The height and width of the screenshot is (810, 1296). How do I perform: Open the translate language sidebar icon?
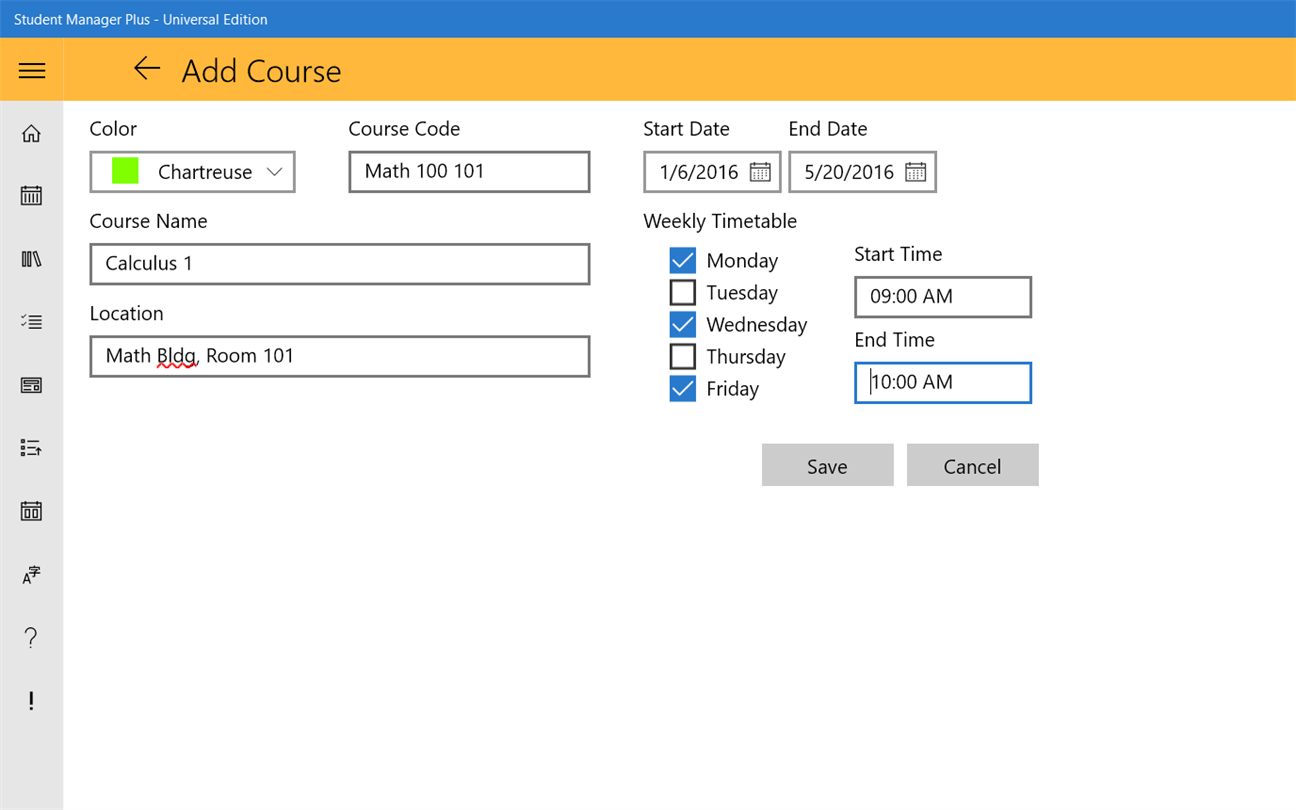point(31,574)
